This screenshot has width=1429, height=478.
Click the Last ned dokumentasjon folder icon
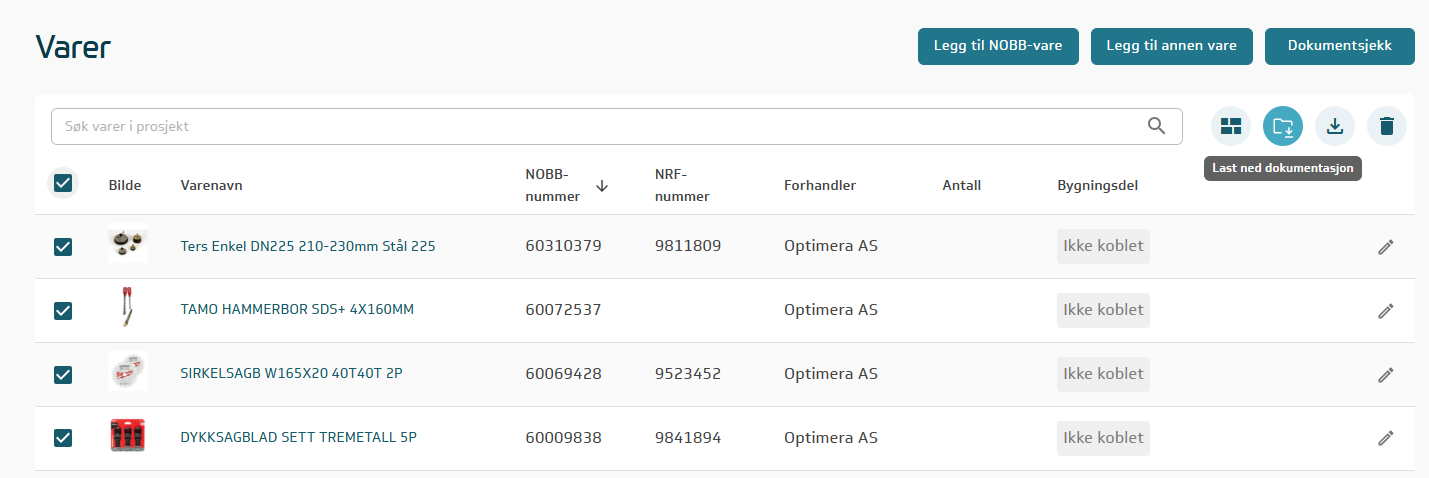tap(1283, 126)
